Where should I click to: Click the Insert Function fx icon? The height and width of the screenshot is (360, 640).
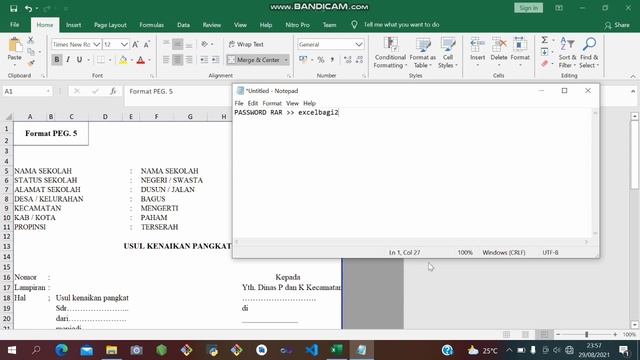click(113, 91)
